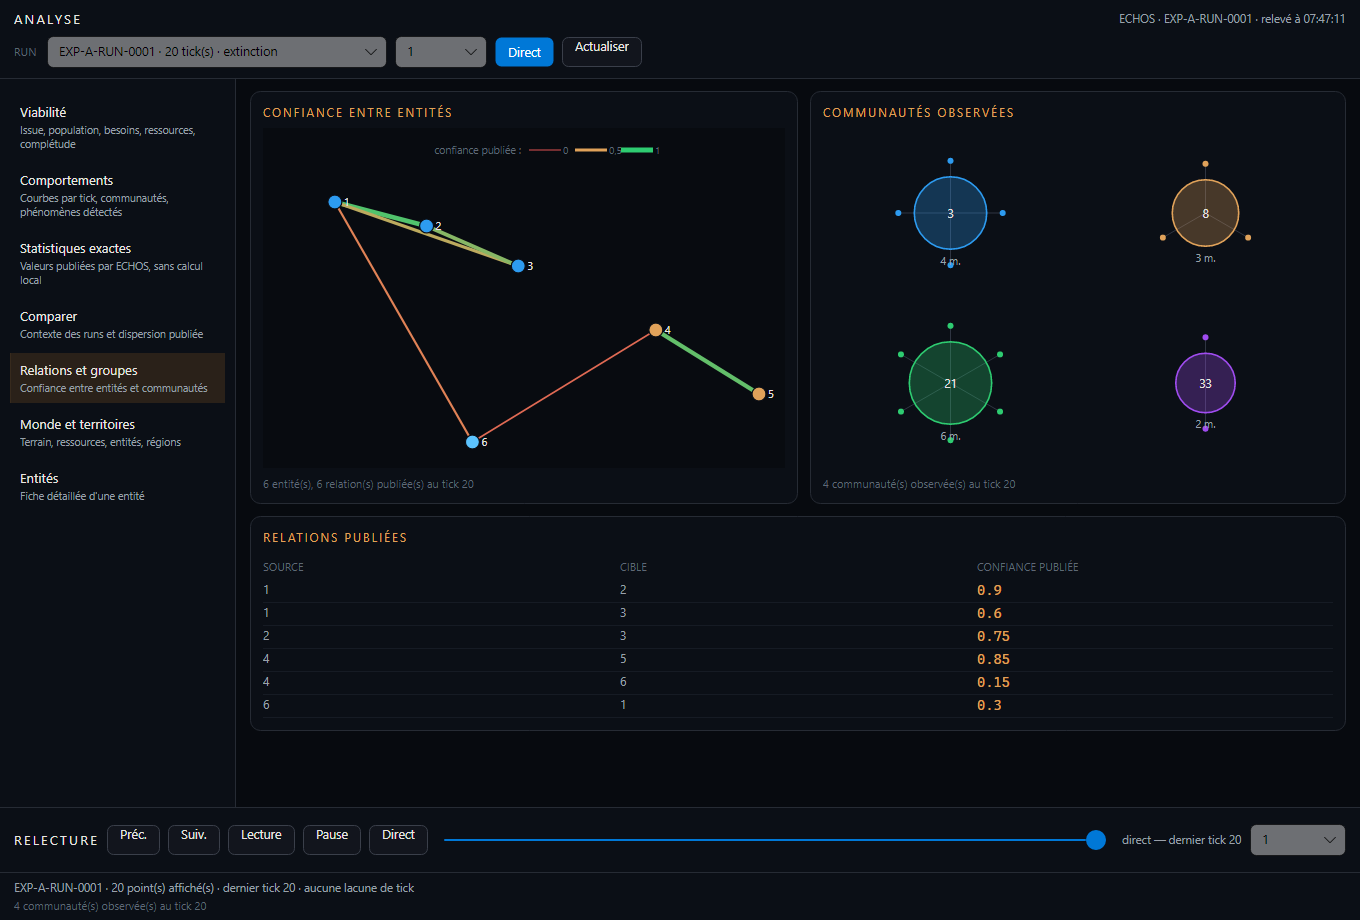Click the "6 entité(s), 6 relation(s)" caption
Viewport: 1360px width, 920px height.
point(368,484)
